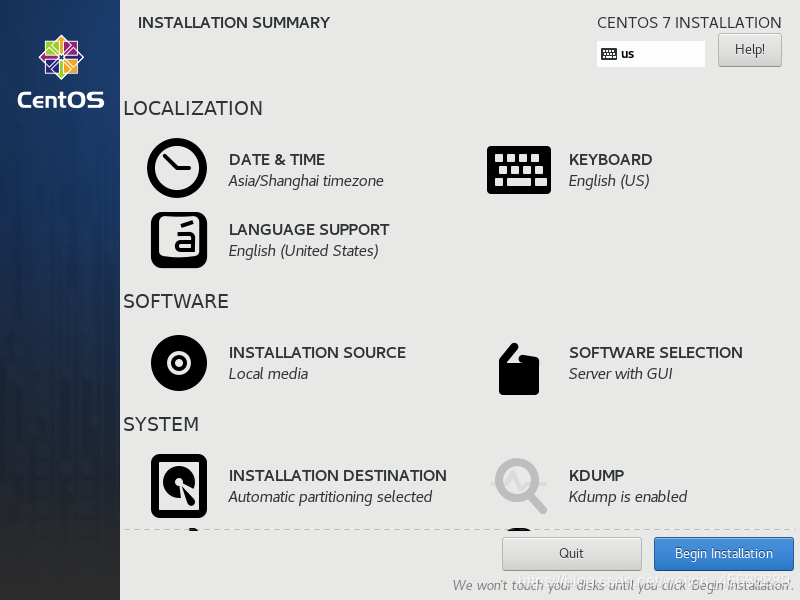Viewport: 800px width, 600px height.
Task: Click the CentOS logo
Action: click(x=61, y=72)
